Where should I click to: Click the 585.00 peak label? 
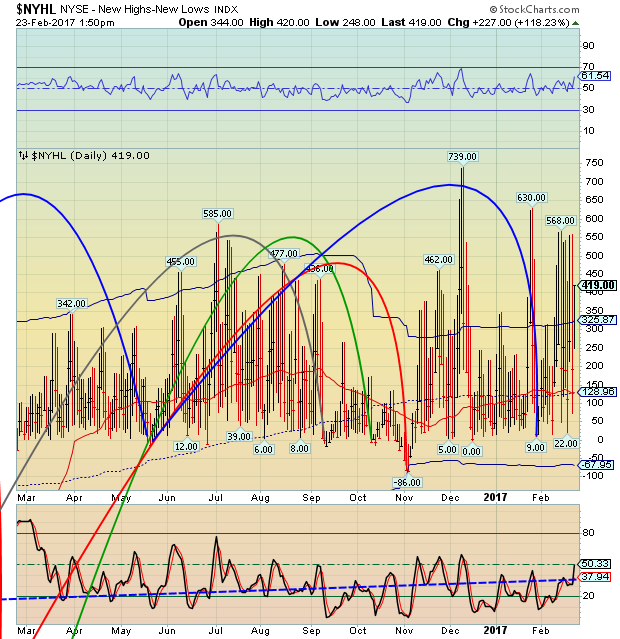click(x=217, y=214)
